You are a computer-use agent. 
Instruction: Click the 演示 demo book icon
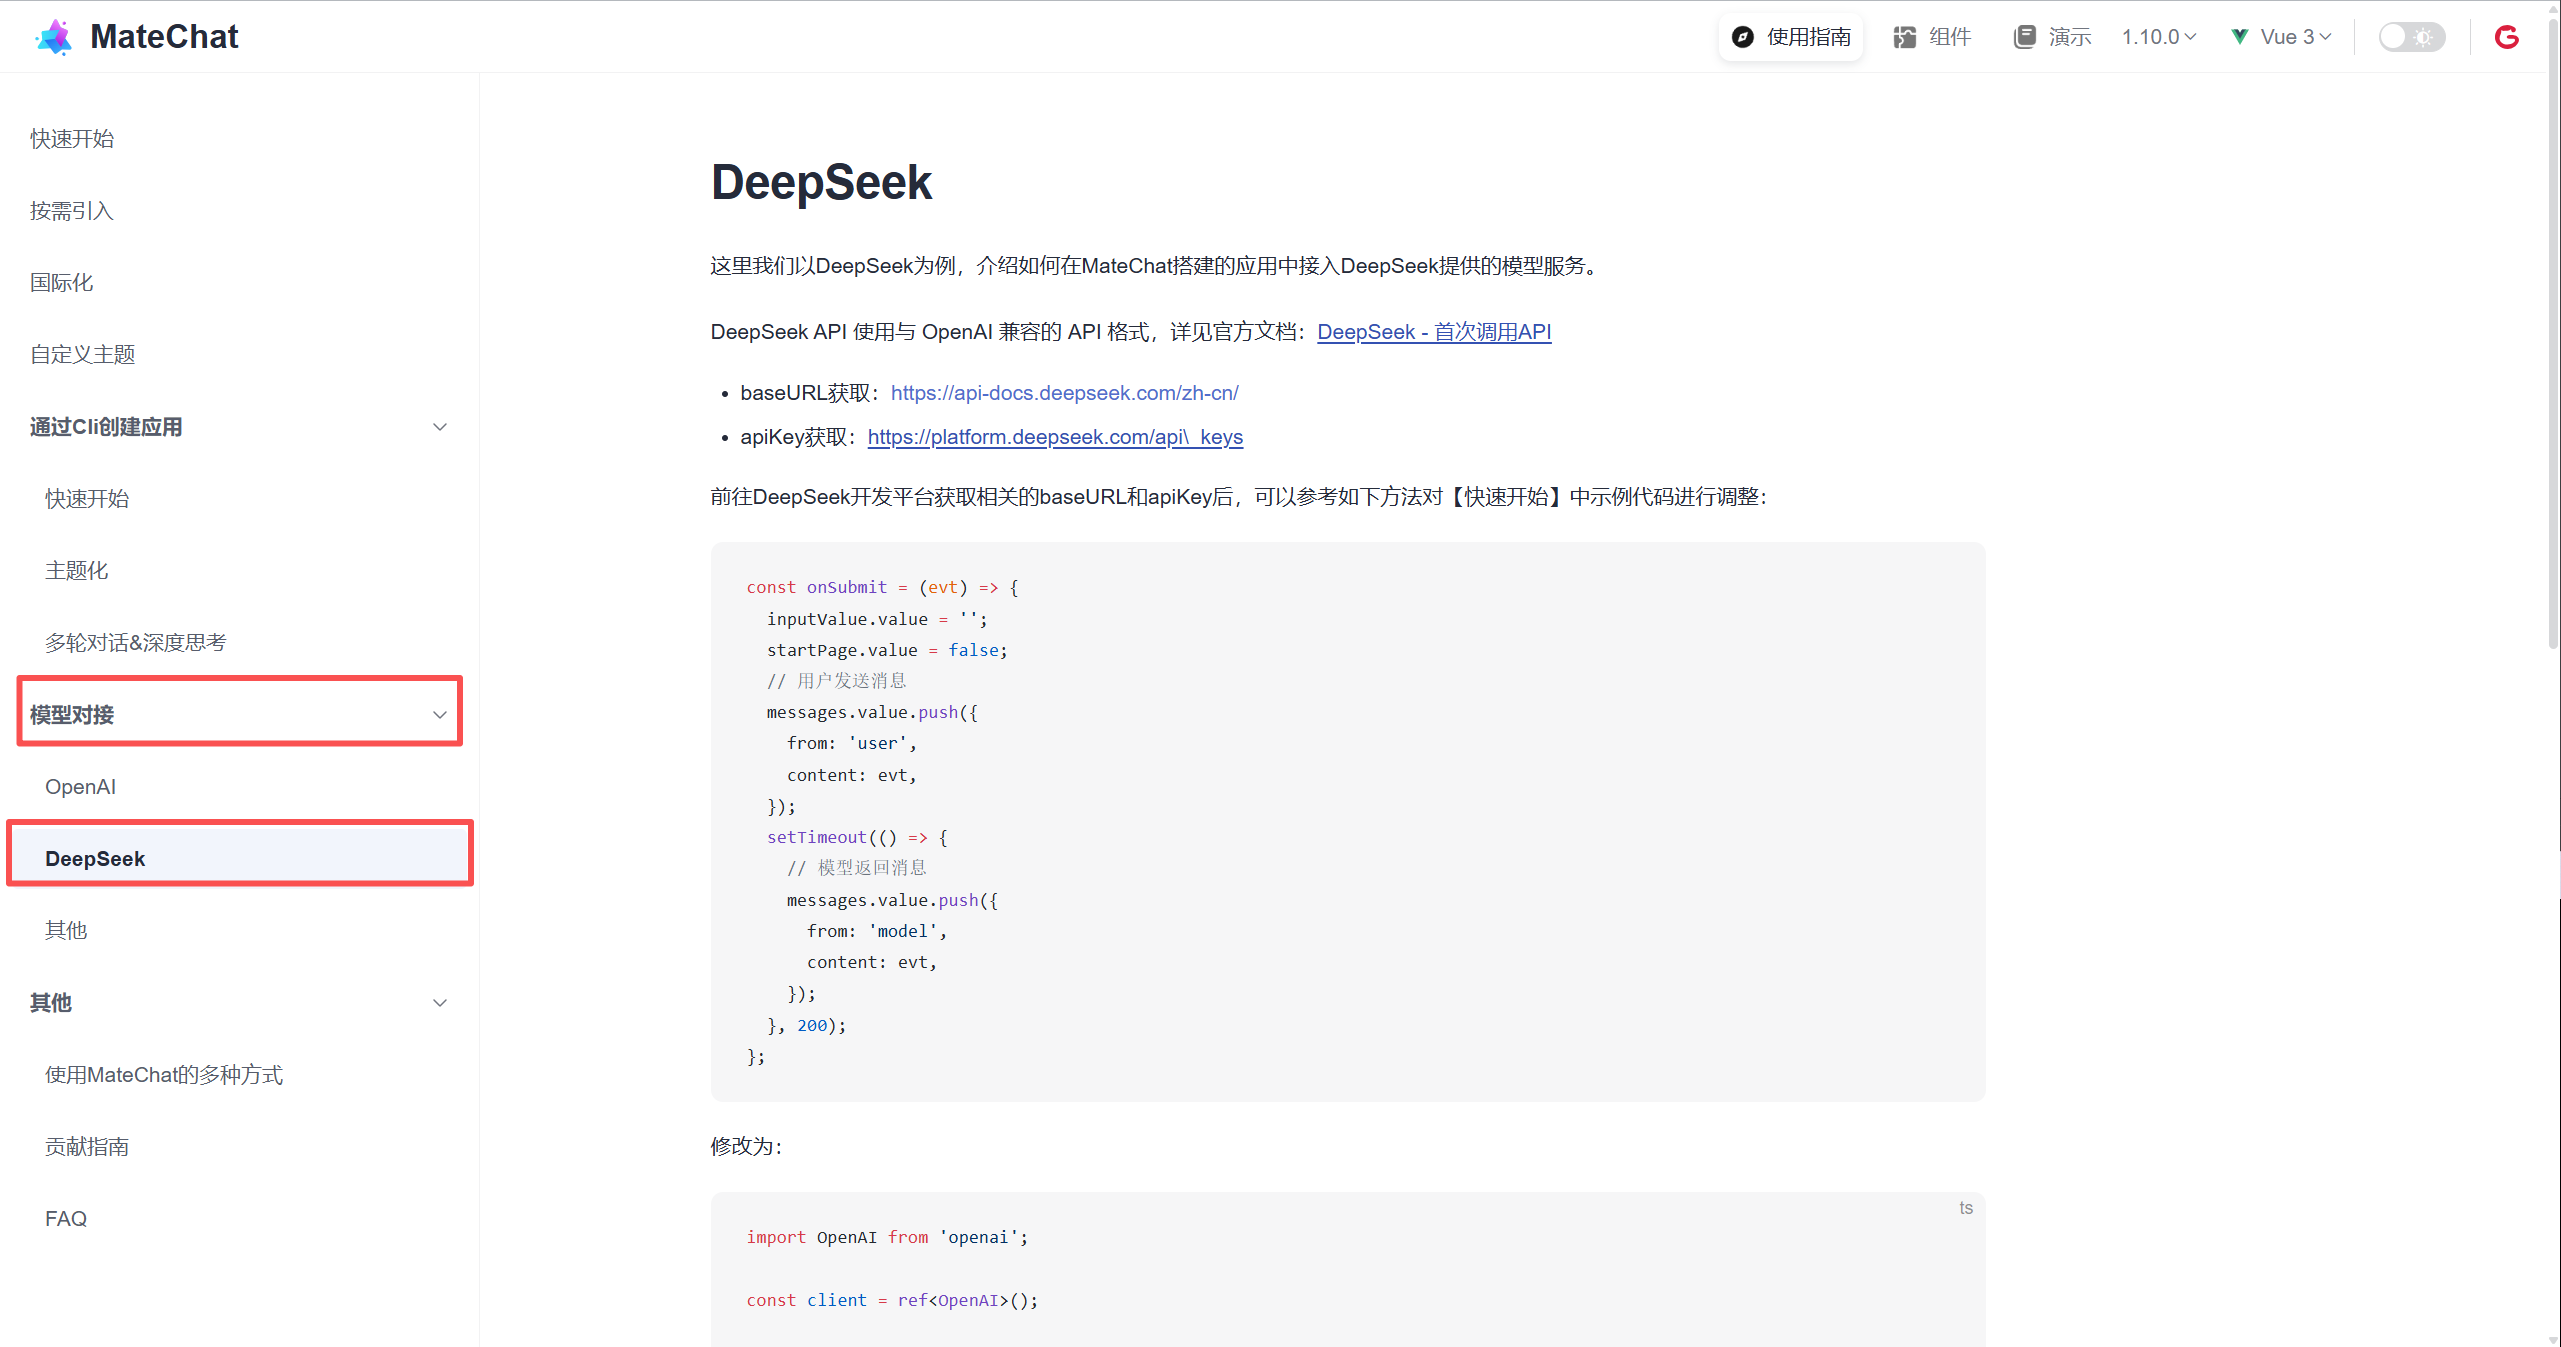[2024, 37]
